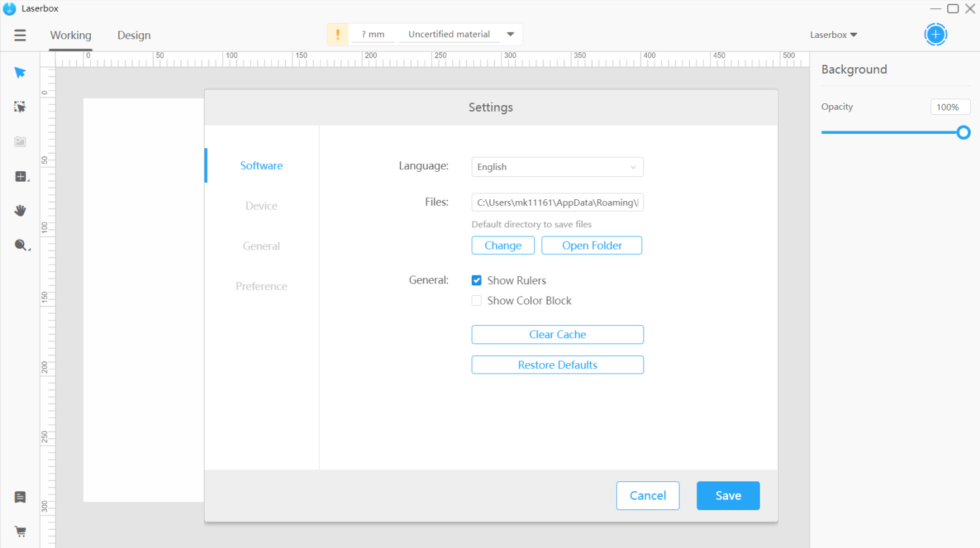This screenshot has width=980, height=548.
Task: Click the Laserbox app logo
Action: (9, 9)
